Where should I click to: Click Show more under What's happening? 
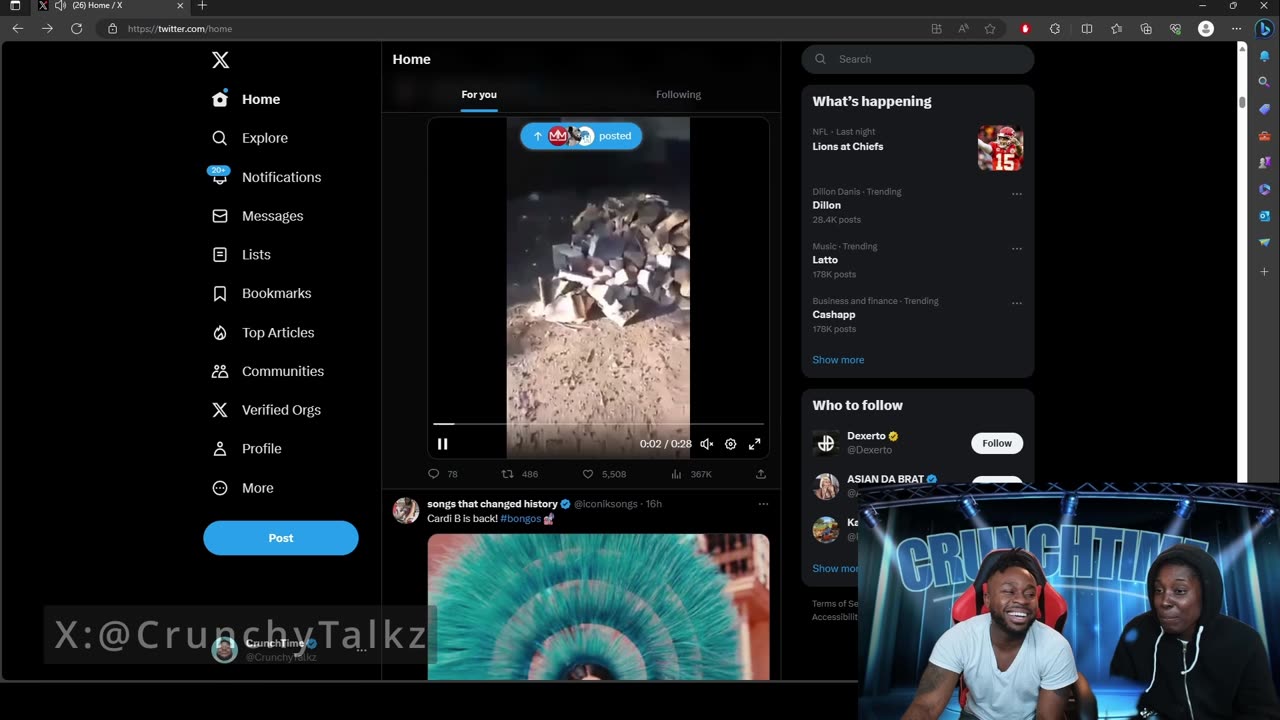[x=838, y=360]
